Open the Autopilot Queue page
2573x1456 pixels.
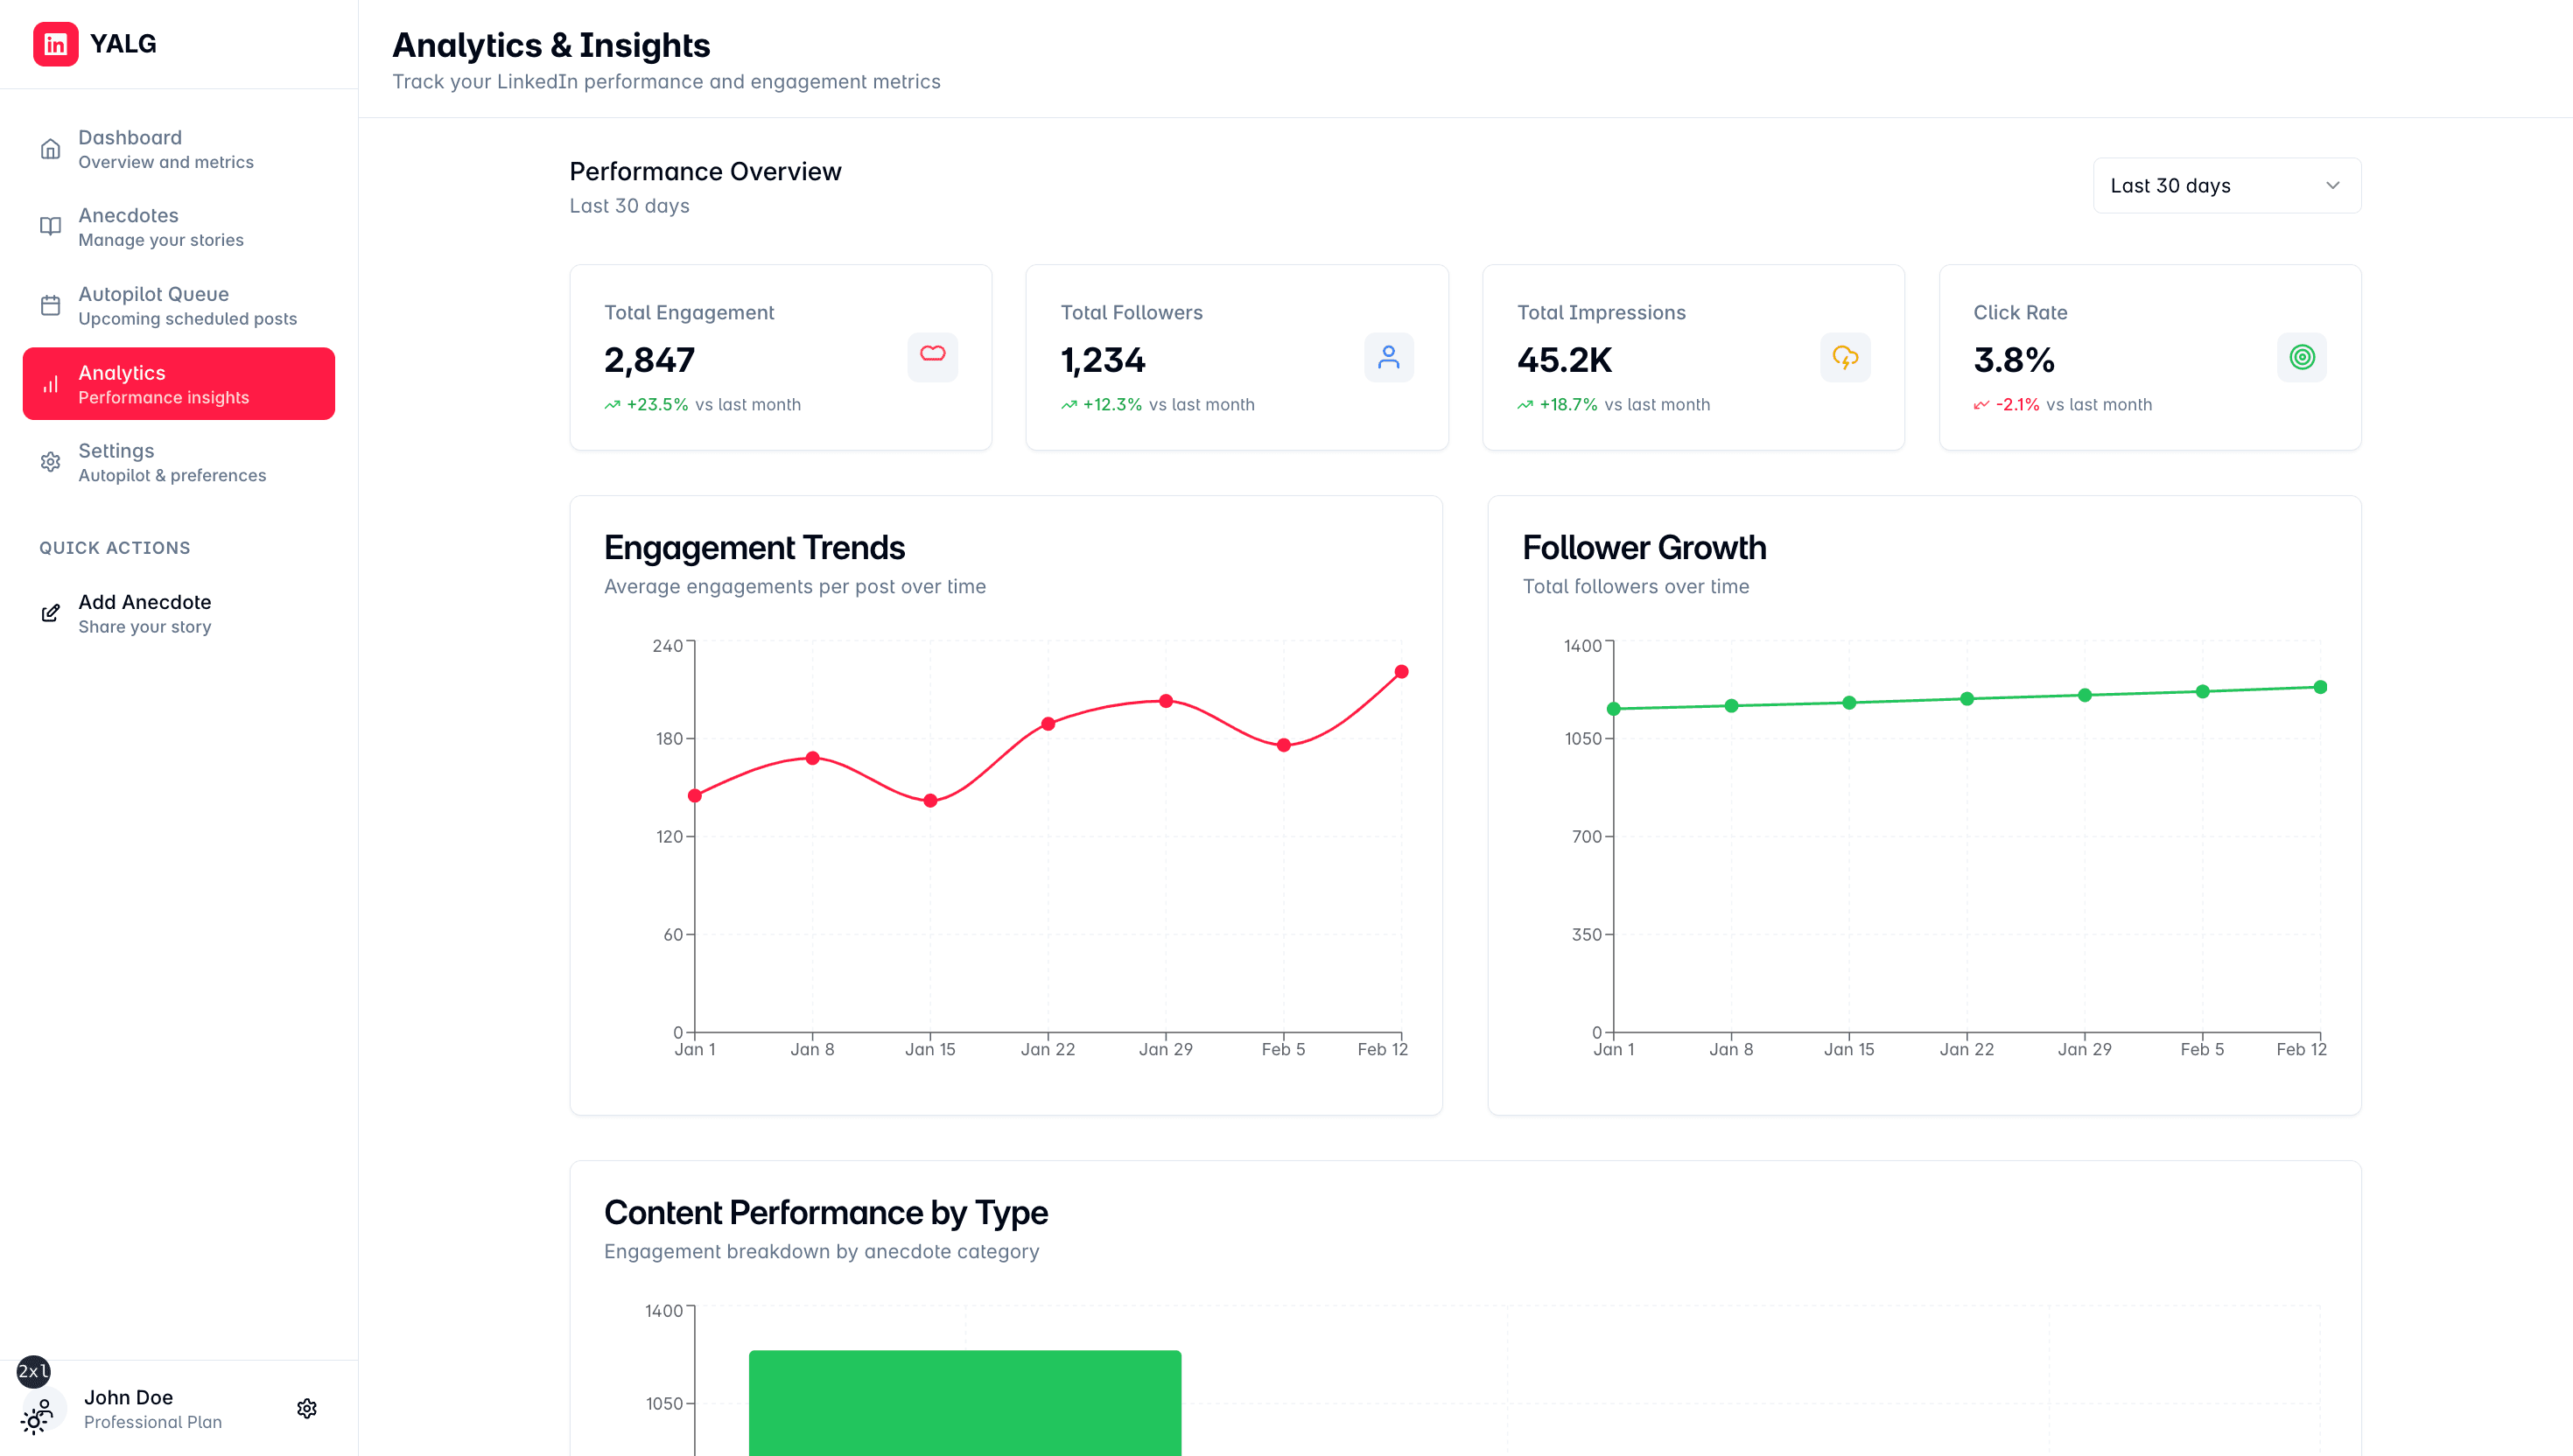coord(179,306)
